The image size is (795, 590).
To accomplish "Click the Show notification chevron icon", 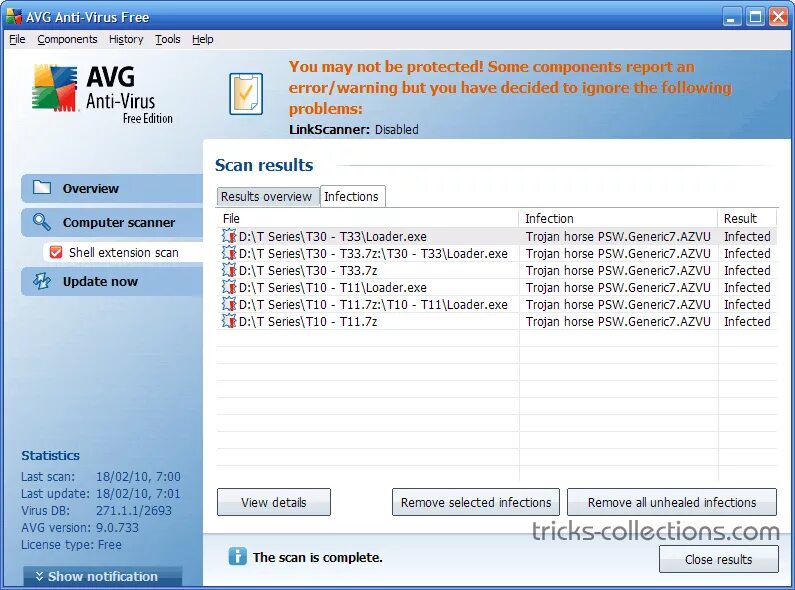I will point(39,576).
